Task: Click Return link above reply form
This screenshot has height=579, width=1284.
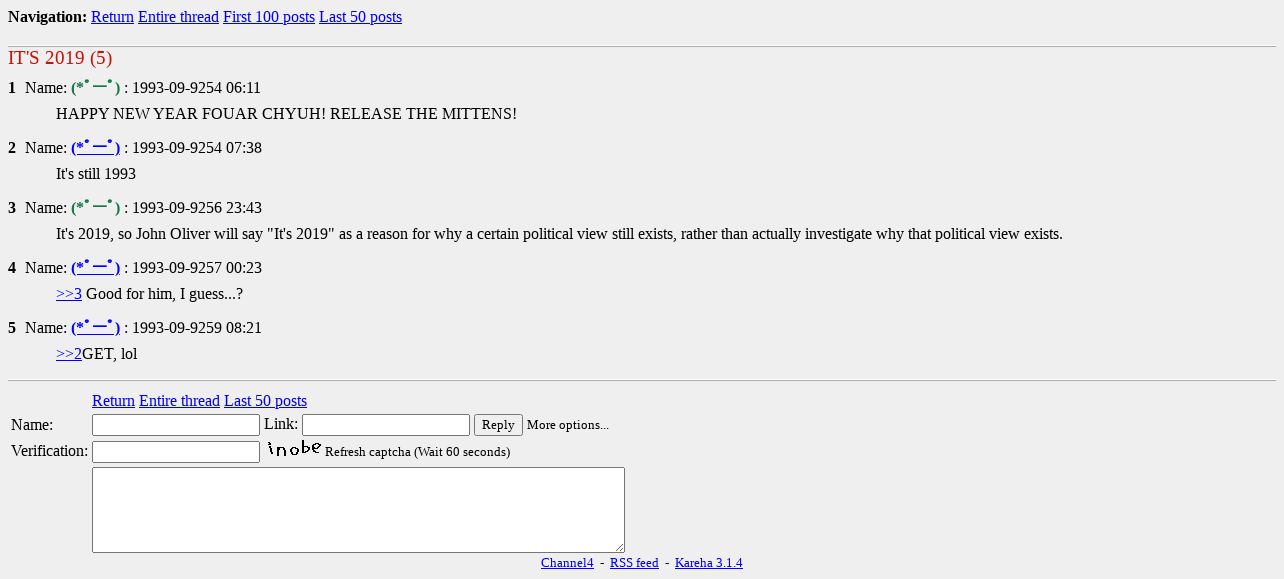Action: (113, 401)
